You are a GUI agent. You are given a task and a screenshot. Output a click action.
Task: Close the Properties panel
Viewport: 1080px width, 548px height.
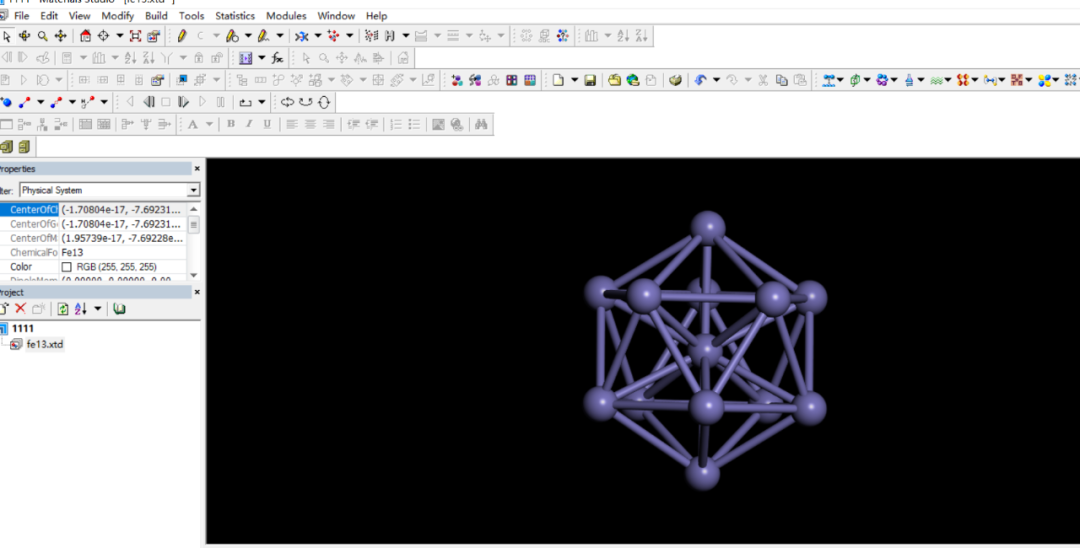pyautogui.click(x=197, y=169)
